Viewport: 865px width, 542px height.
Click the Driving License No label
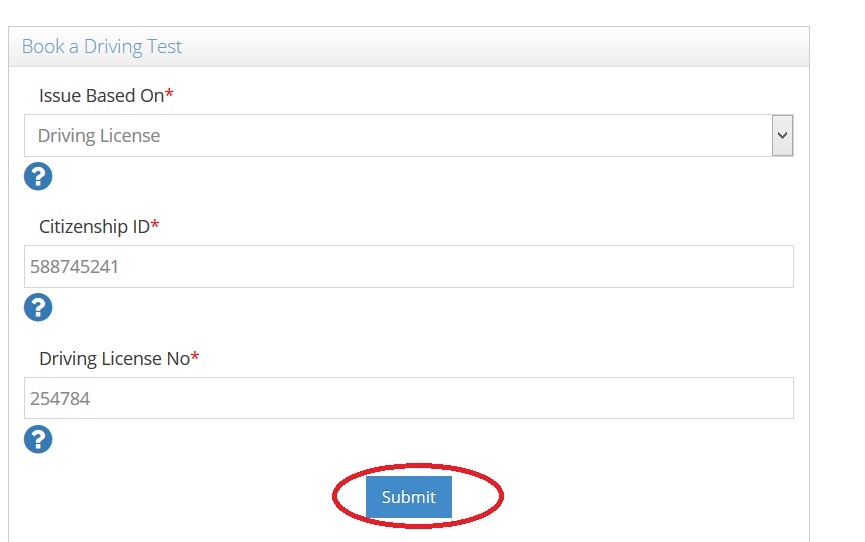click(114, 358)
